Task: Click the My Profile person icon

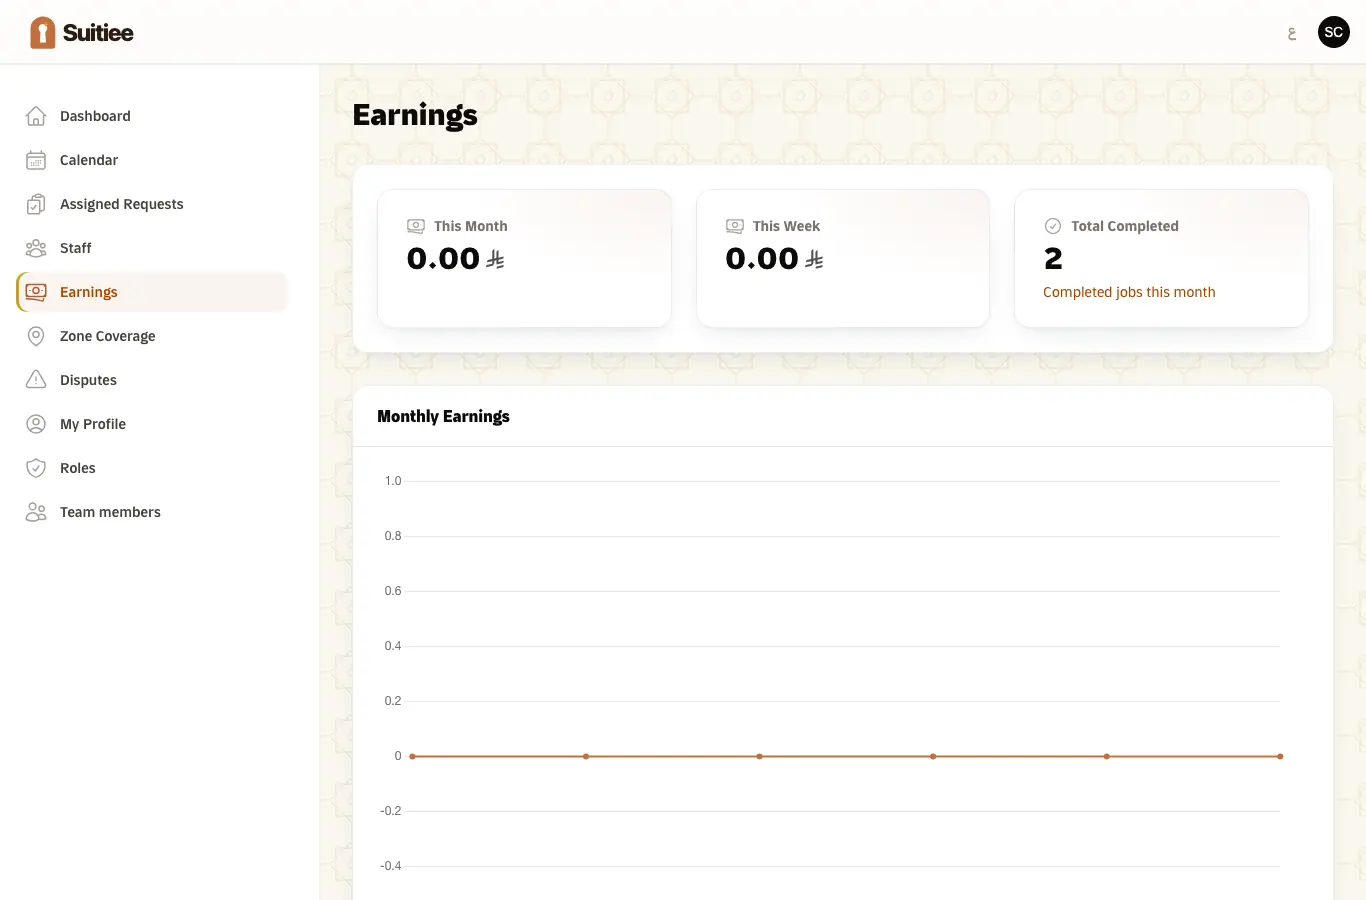Action: tap(36, 424)
